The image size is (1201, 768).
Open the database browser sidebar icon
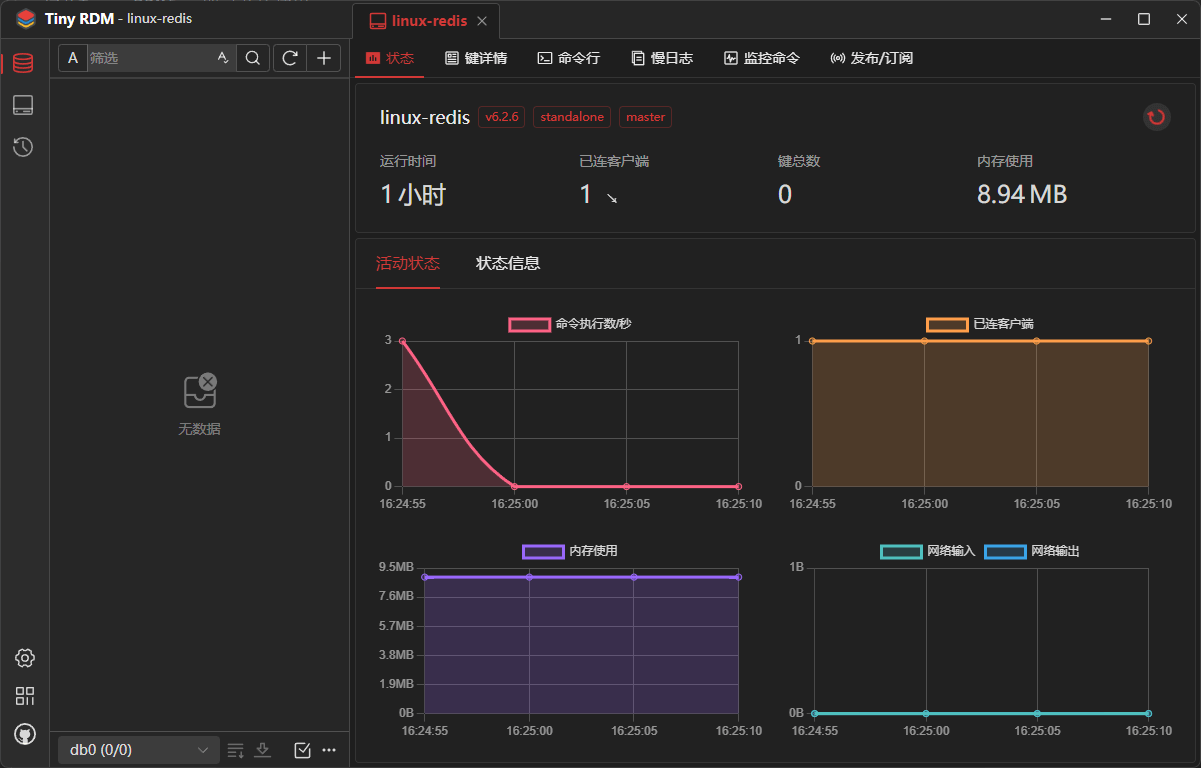(23, 63)
